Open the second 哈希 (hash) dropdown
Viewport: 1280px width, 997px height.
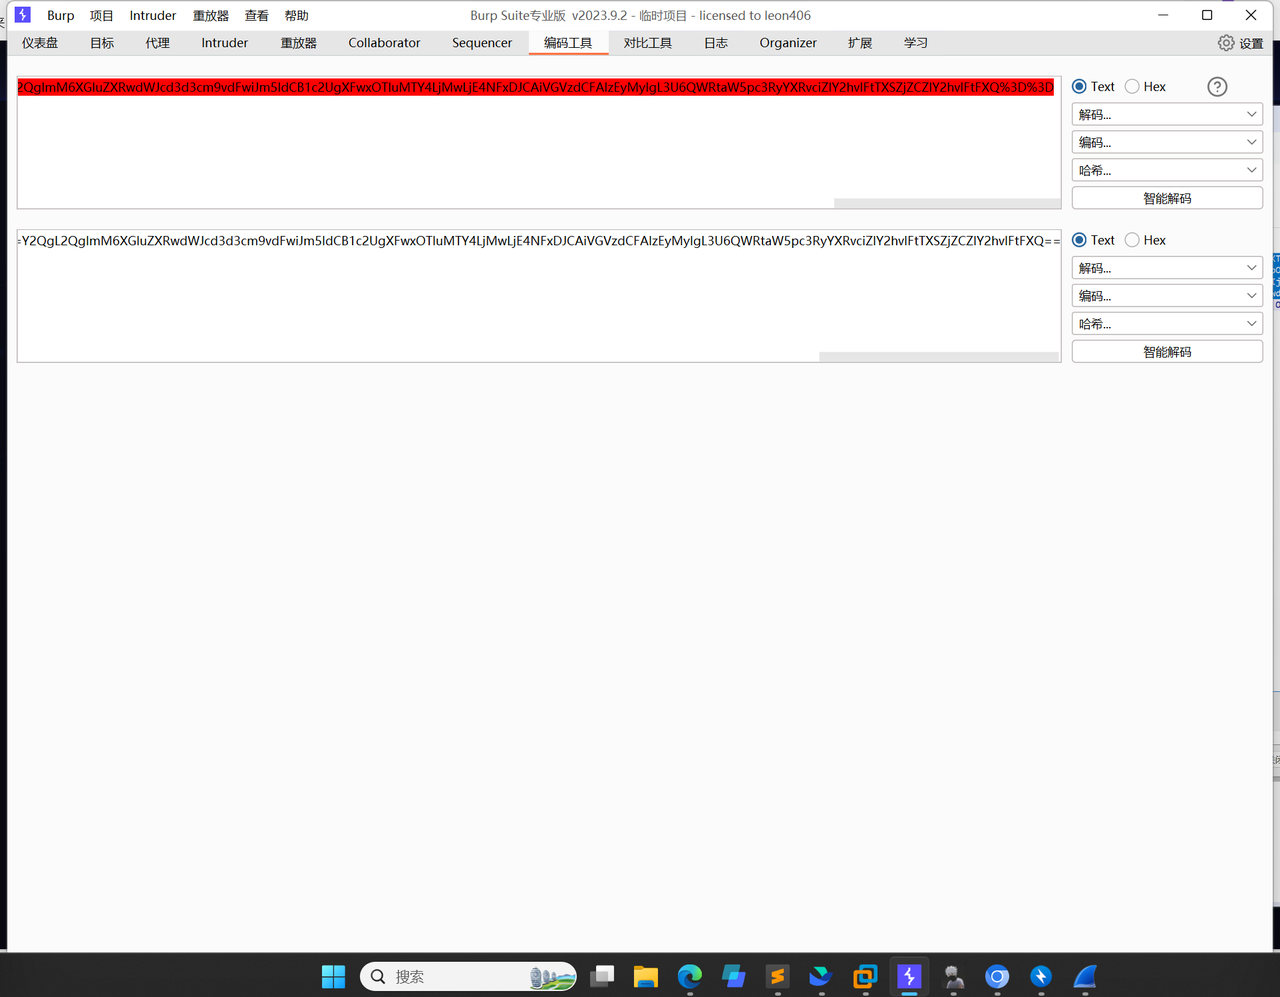pos(1167,324)
